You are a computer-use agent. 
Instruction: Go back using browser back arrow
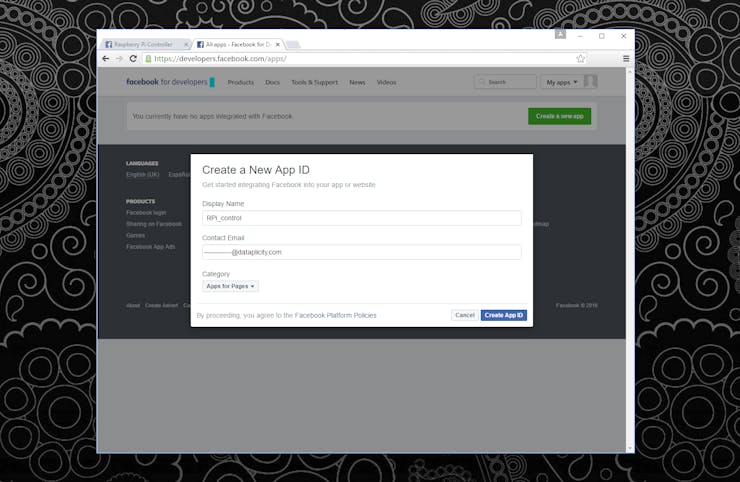pos(106,59)
